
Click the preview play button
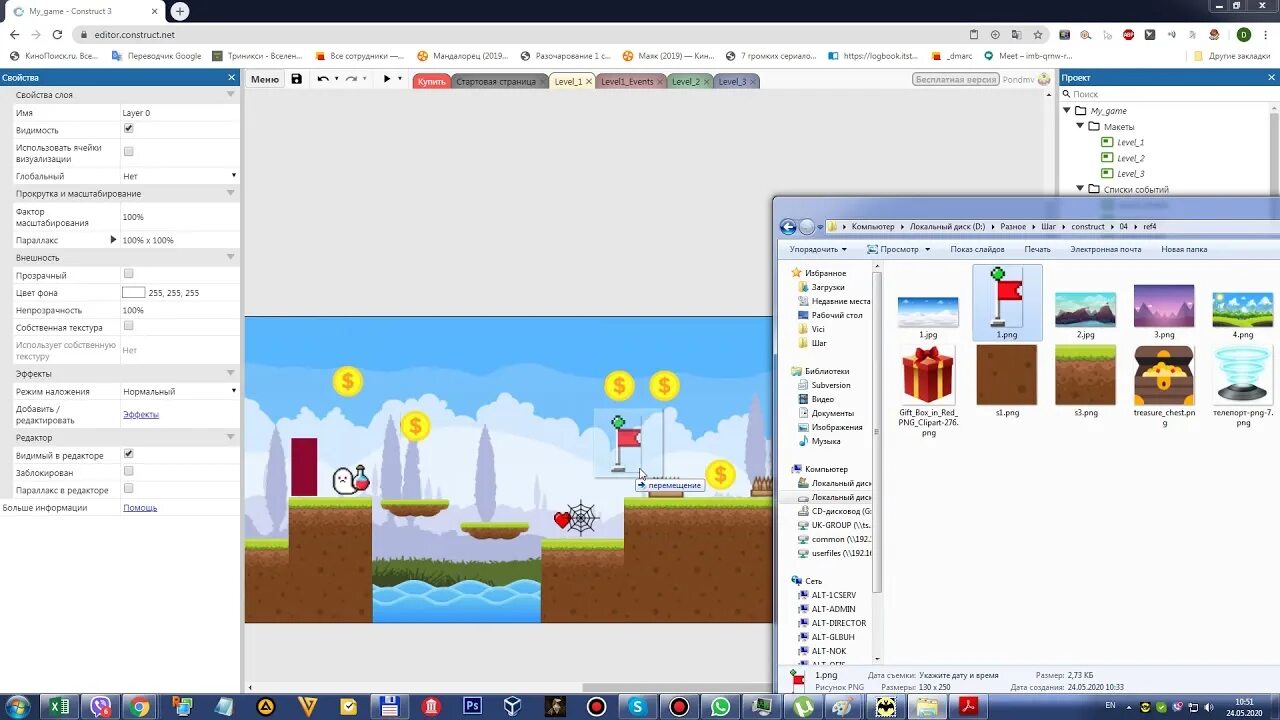(387, 79)
